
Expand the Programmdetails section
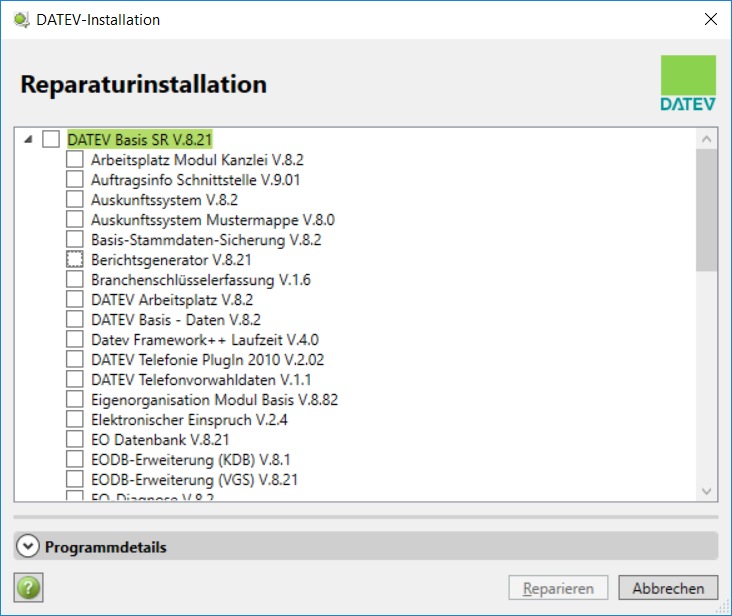click(x=28, y=546)
